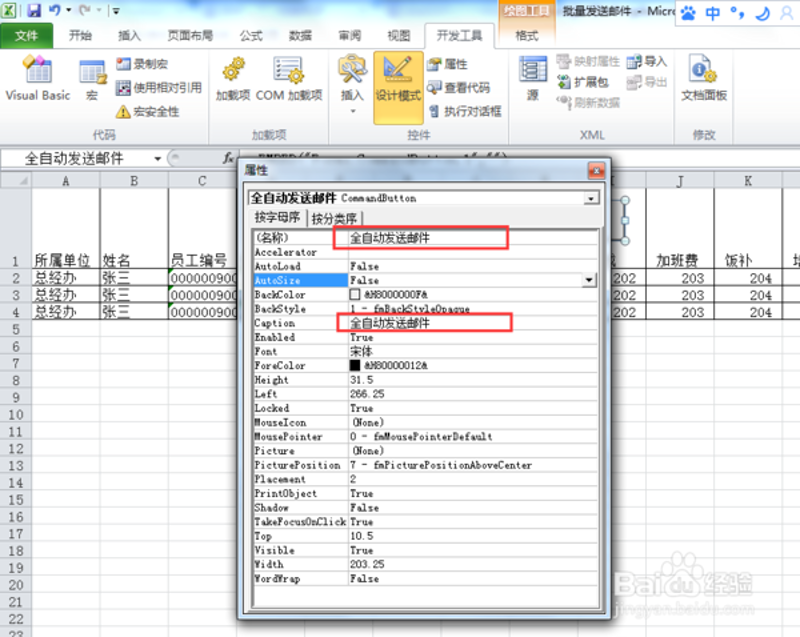
Task: Select the Locked property row
Action: [x=425, y=408]
